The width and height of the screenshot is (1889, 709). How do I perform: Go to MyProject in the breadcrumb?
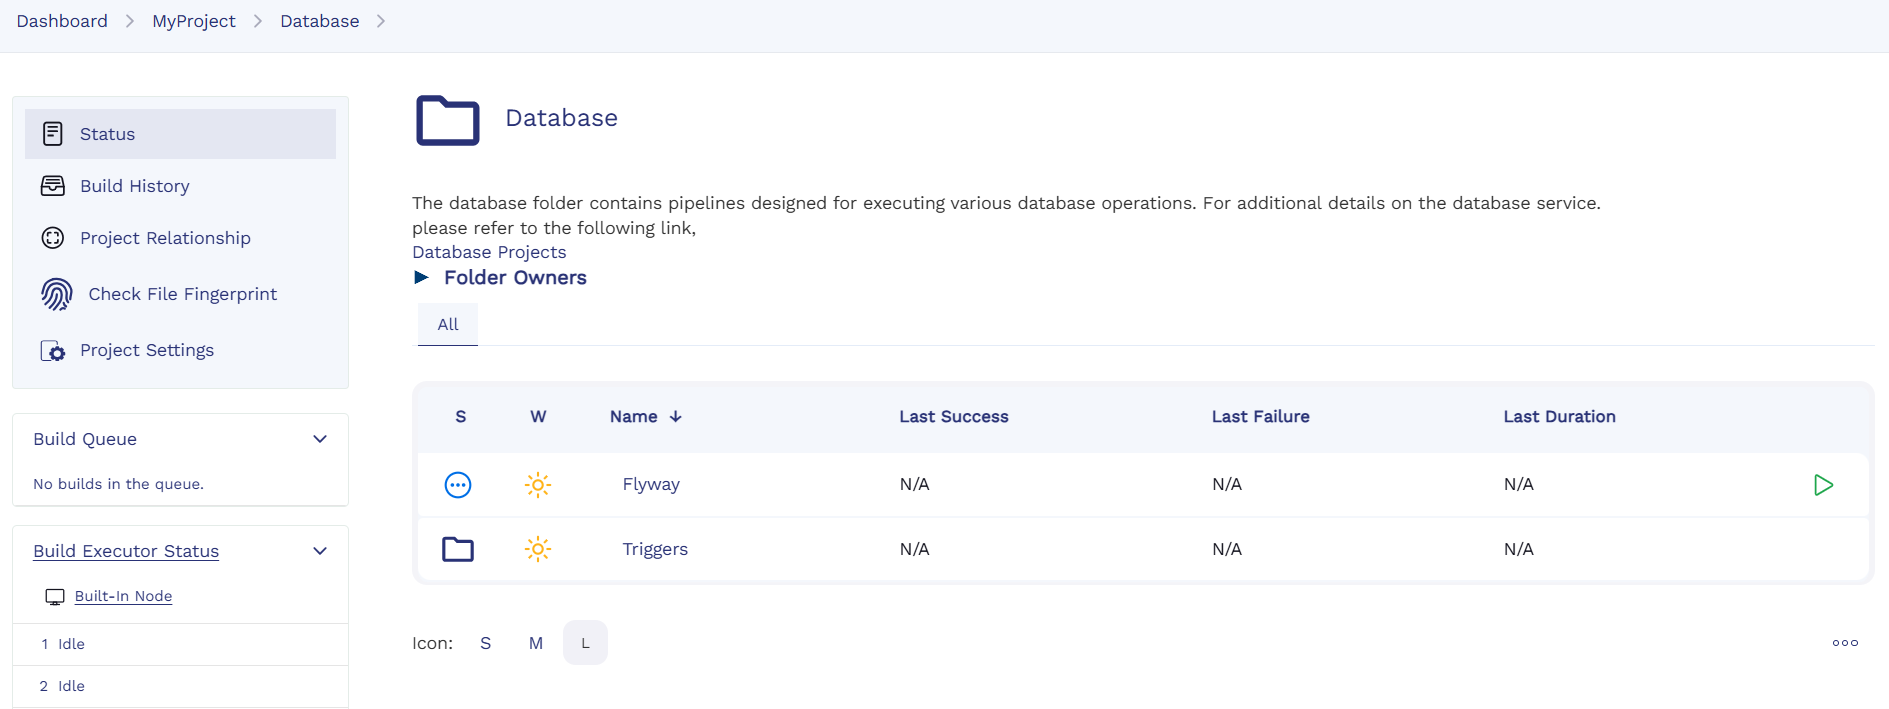[x=194, y=21]
